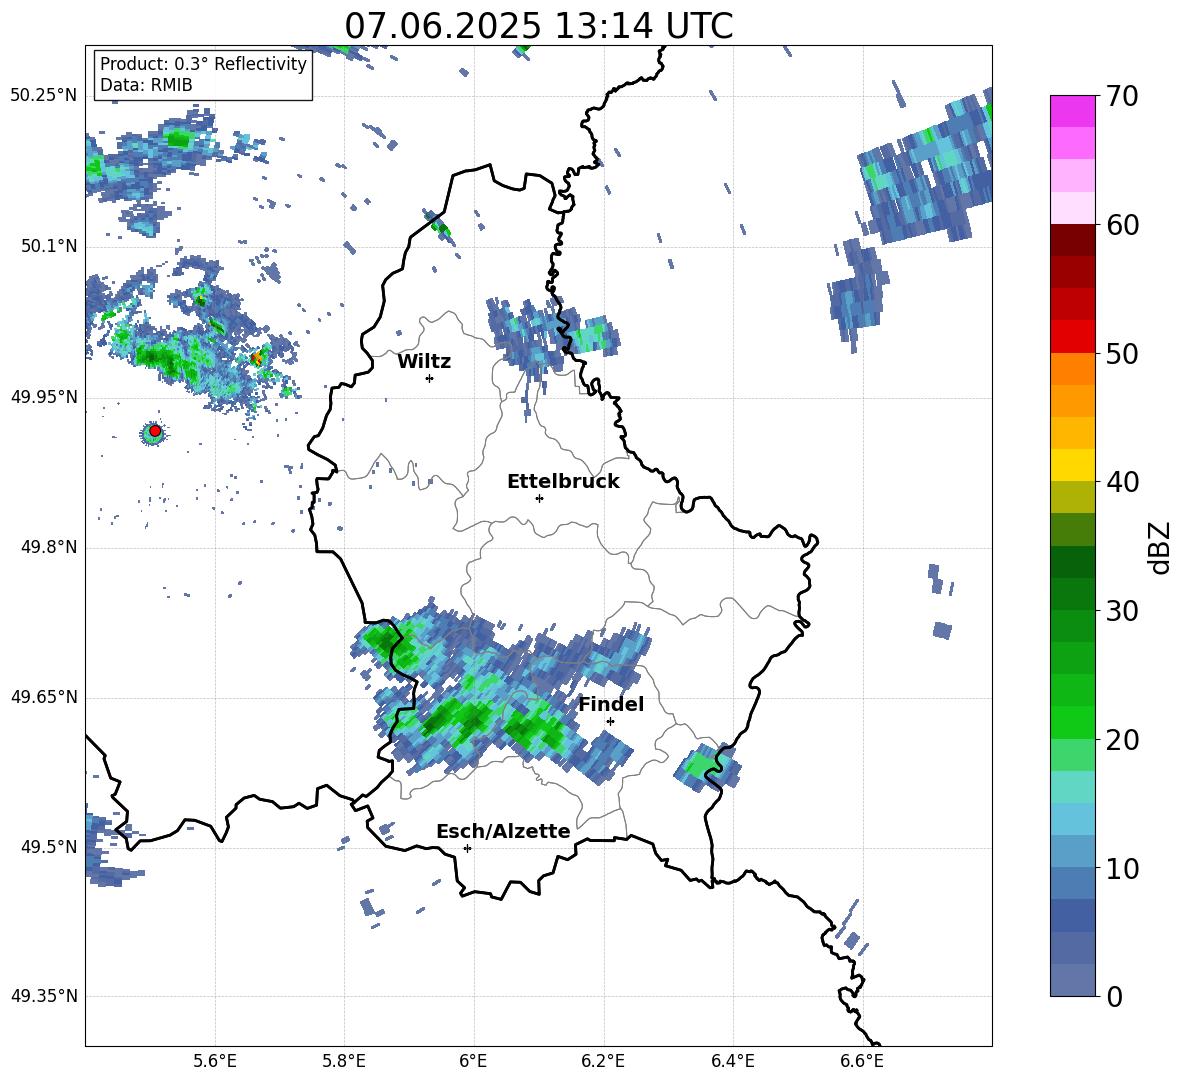Image resolution: width=1184 pixels, height=1081 pixels.
Task: Select the Wiltz city label
Action: click(x=424, y=362)
